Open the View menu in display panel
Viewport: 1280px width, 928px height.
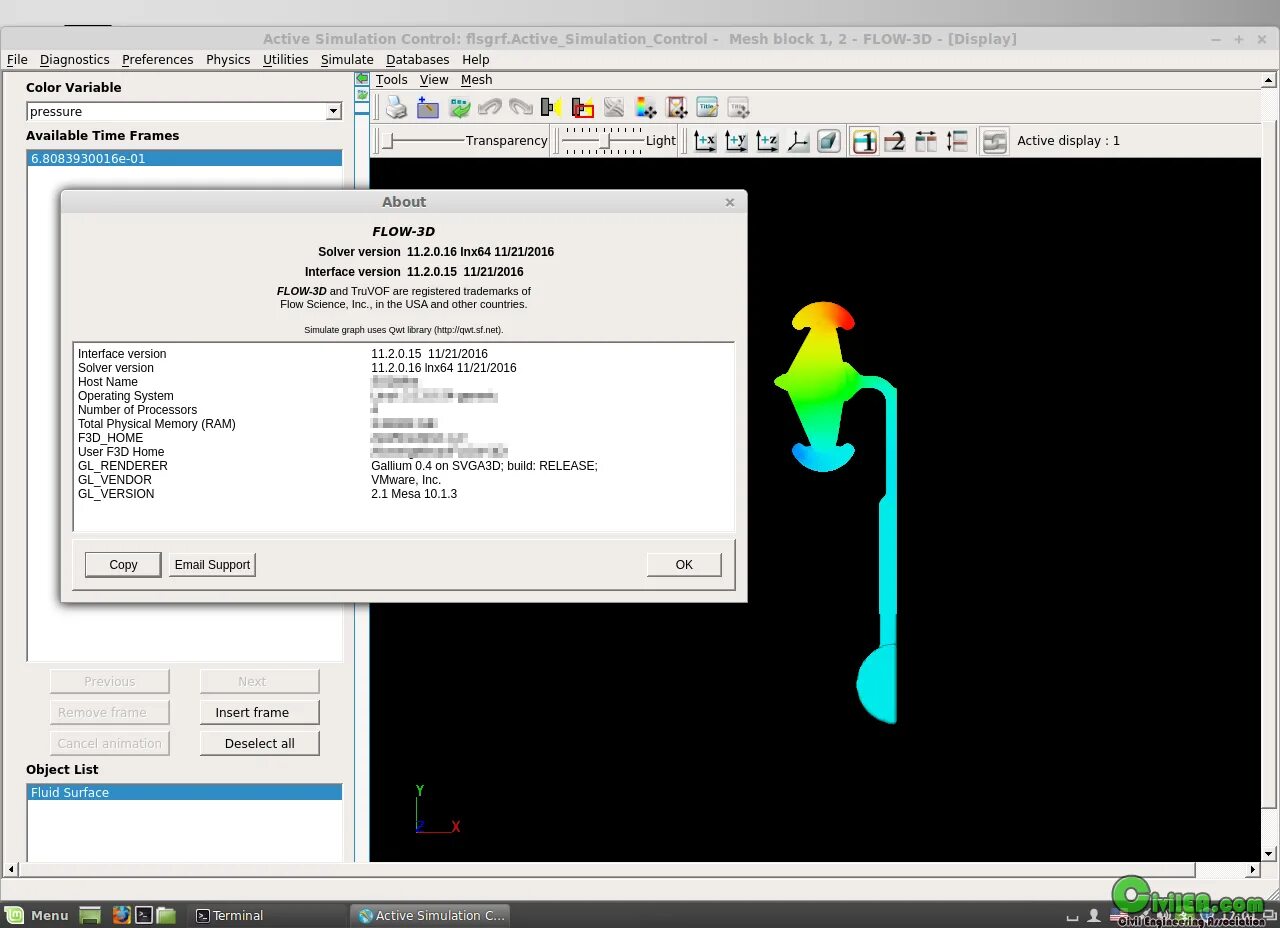click(434, 79)
